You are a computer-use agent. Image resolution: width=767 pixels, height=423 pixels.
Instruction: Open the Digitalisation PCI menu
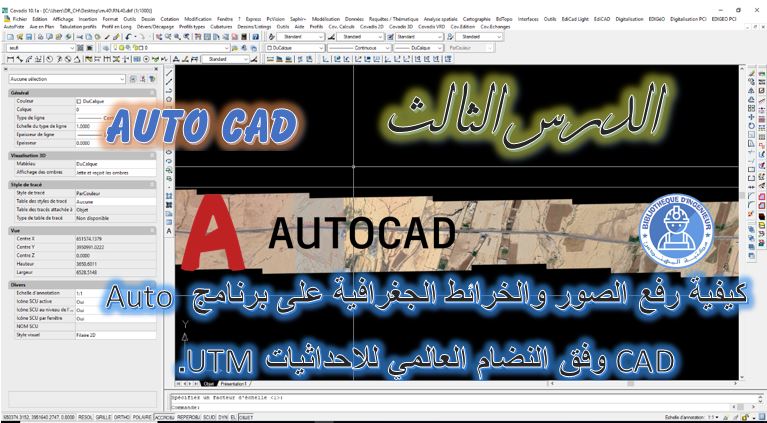tap(688, 19)
